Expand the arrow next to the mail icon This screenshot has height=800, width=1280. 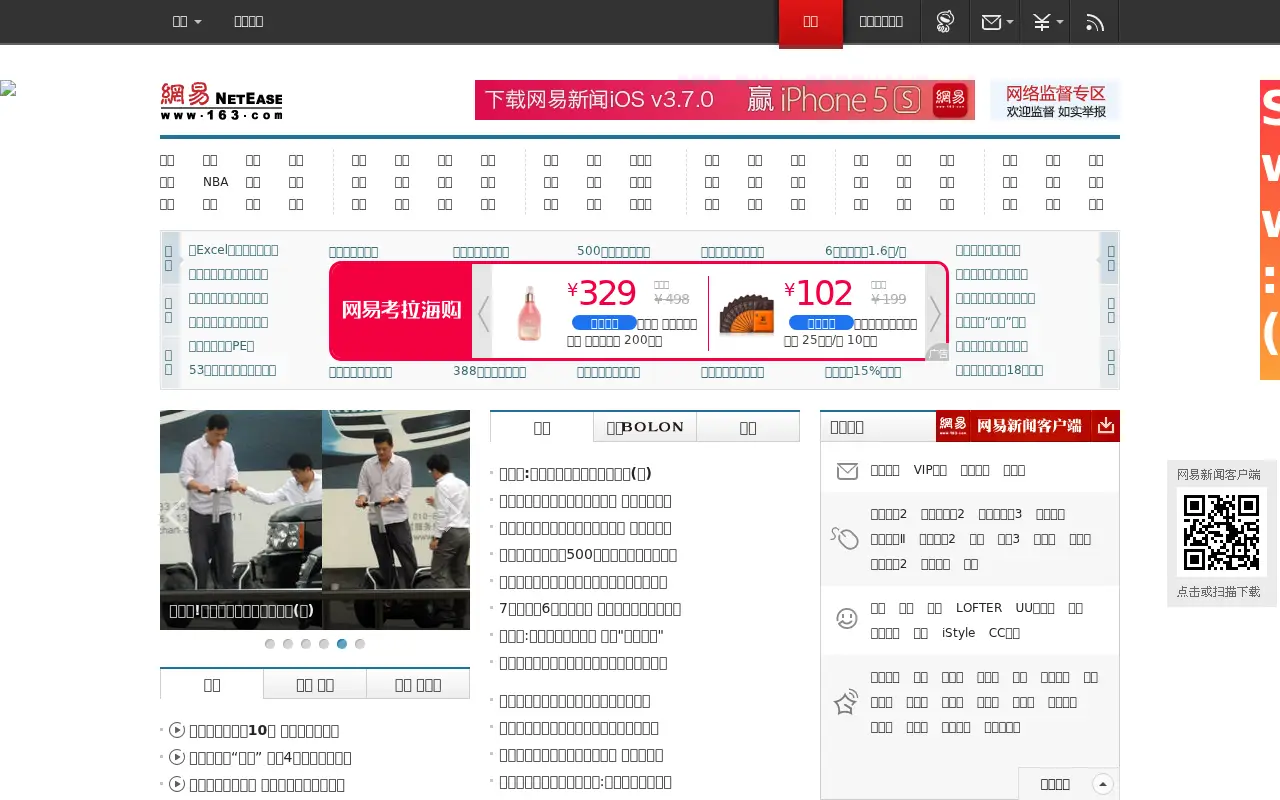pyautogui.click(x=1010, y=22)
